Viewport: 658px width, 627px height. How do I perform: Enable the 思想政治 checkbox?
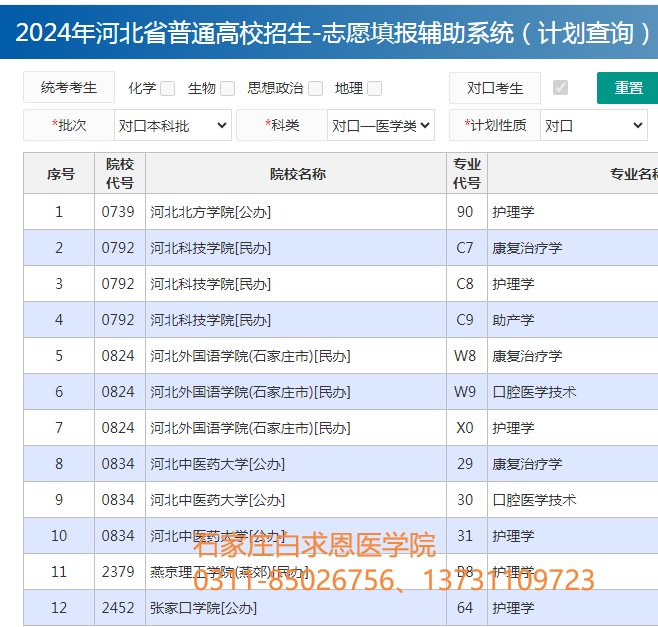(315, 88)
